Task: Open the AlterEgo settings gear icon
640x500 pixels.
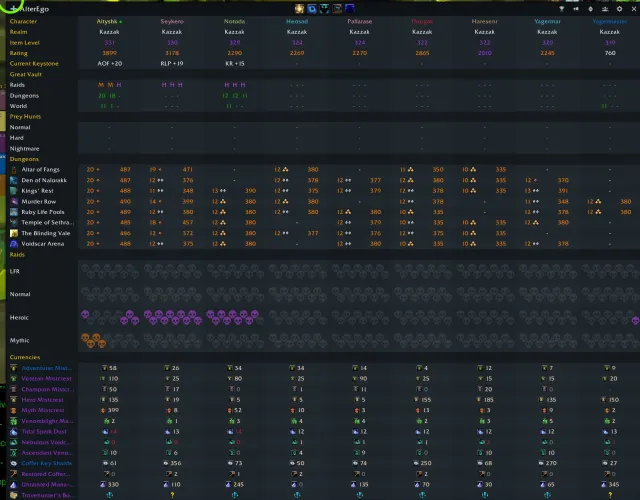Action: coord(619,9)
